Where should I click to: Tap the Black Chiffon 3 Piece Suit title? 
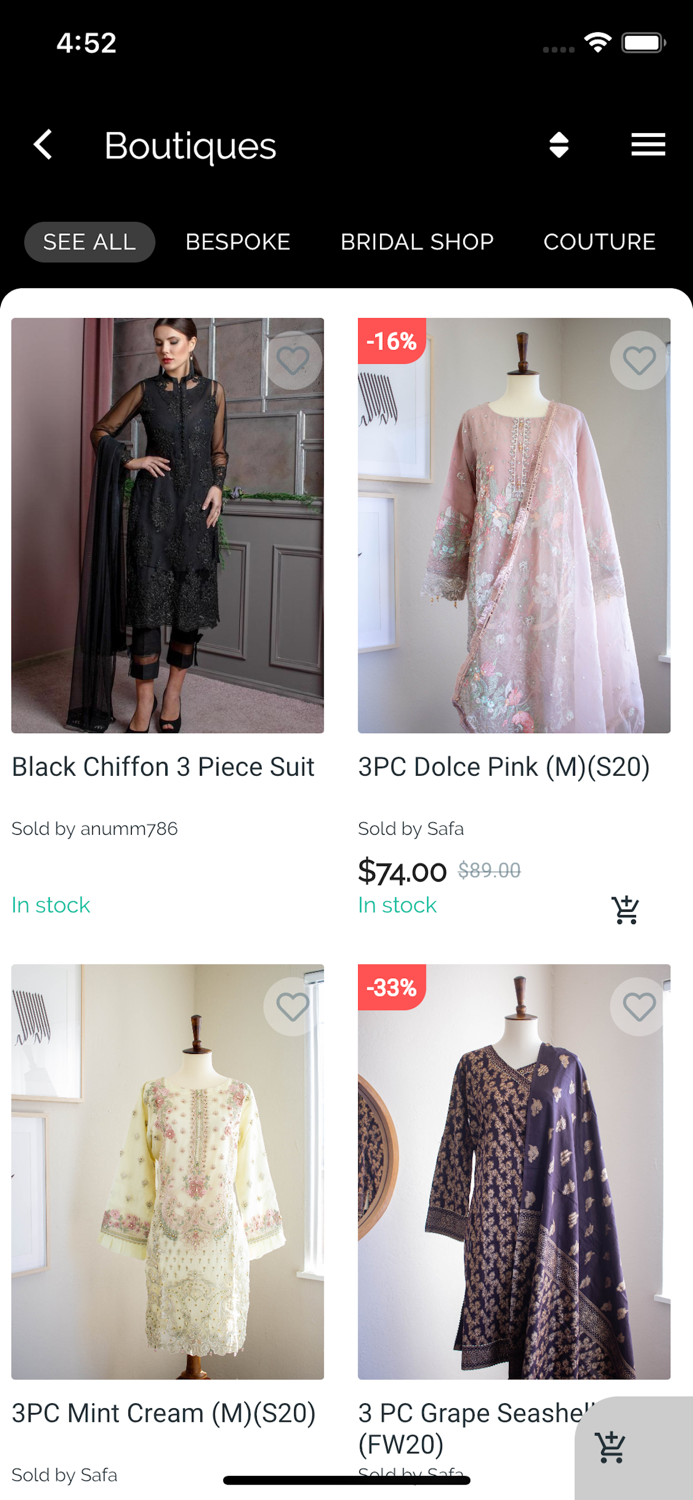163,767
